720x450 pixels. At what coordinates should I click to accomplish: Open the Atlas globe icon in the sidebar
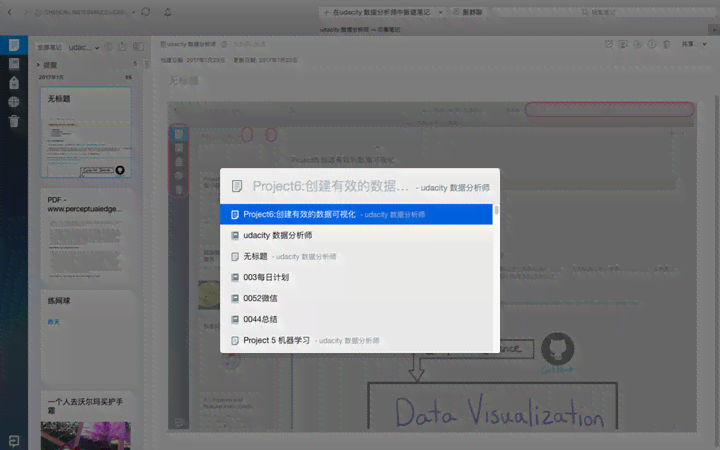[14, 102]
